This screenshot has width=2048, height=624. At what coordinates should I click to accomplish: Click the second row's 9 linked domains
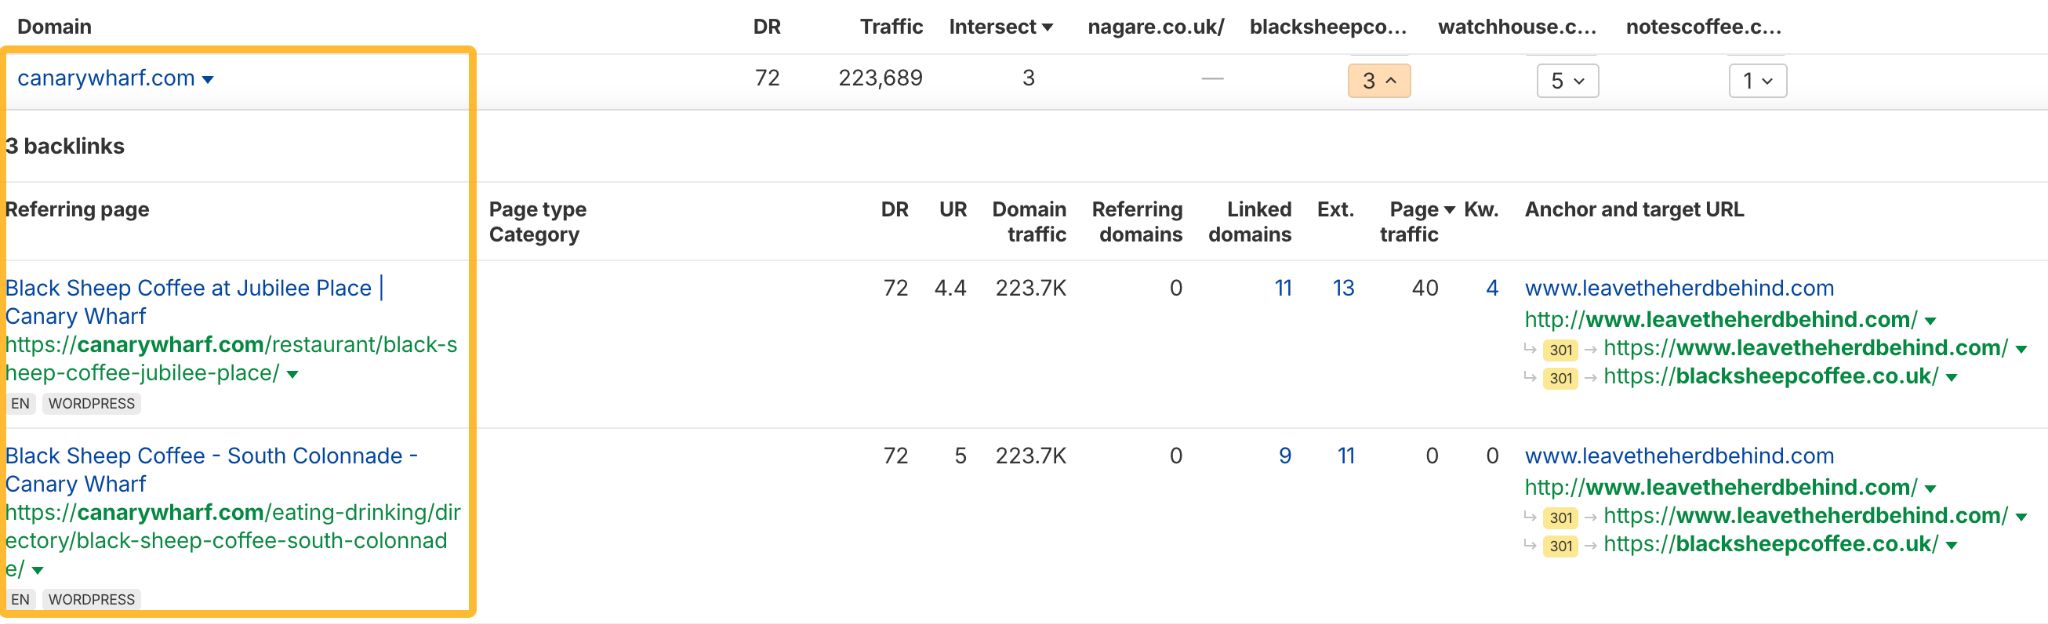[1285, 456]
